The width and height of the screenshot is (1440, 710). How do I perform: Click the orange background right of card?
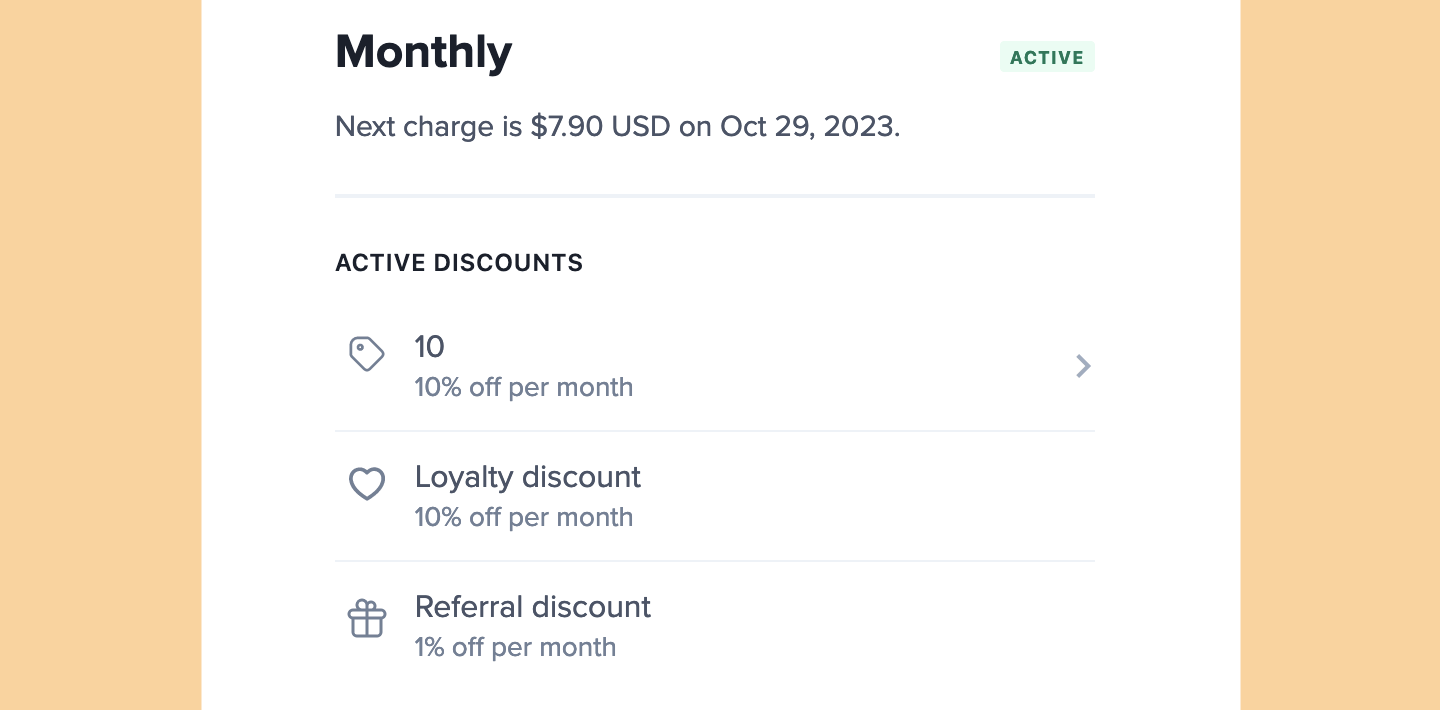point(1340,355)
